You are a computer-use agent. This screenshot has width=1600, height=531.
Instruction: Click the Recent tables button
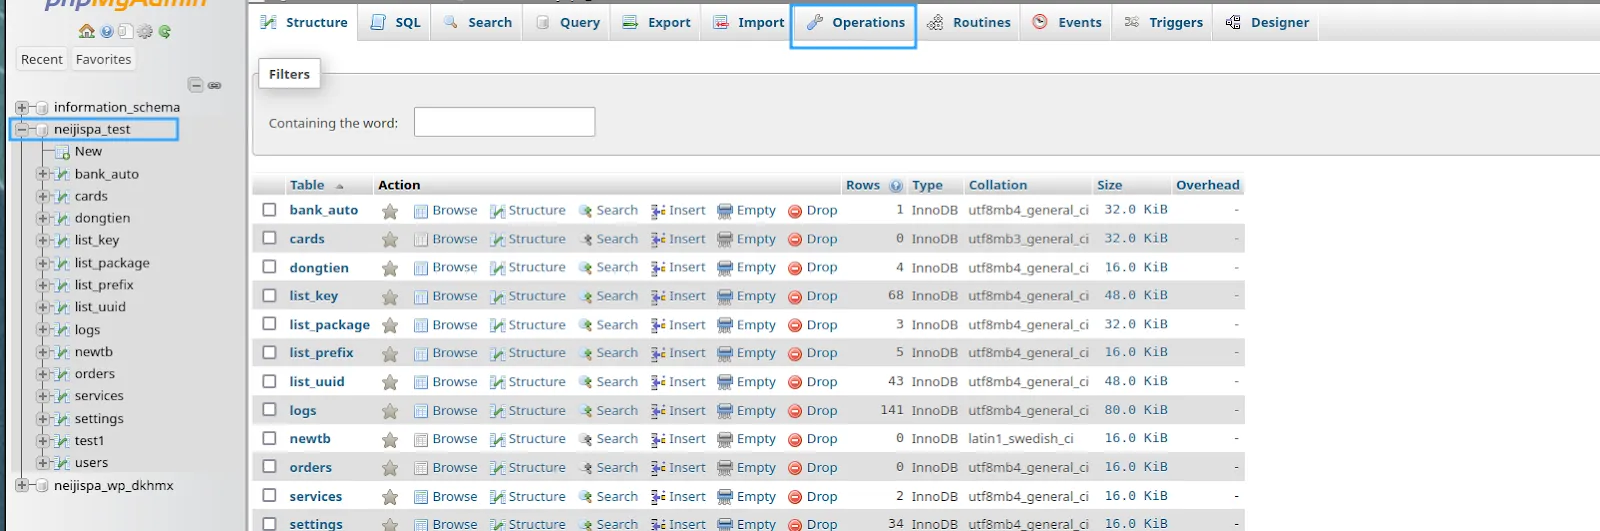42,59
